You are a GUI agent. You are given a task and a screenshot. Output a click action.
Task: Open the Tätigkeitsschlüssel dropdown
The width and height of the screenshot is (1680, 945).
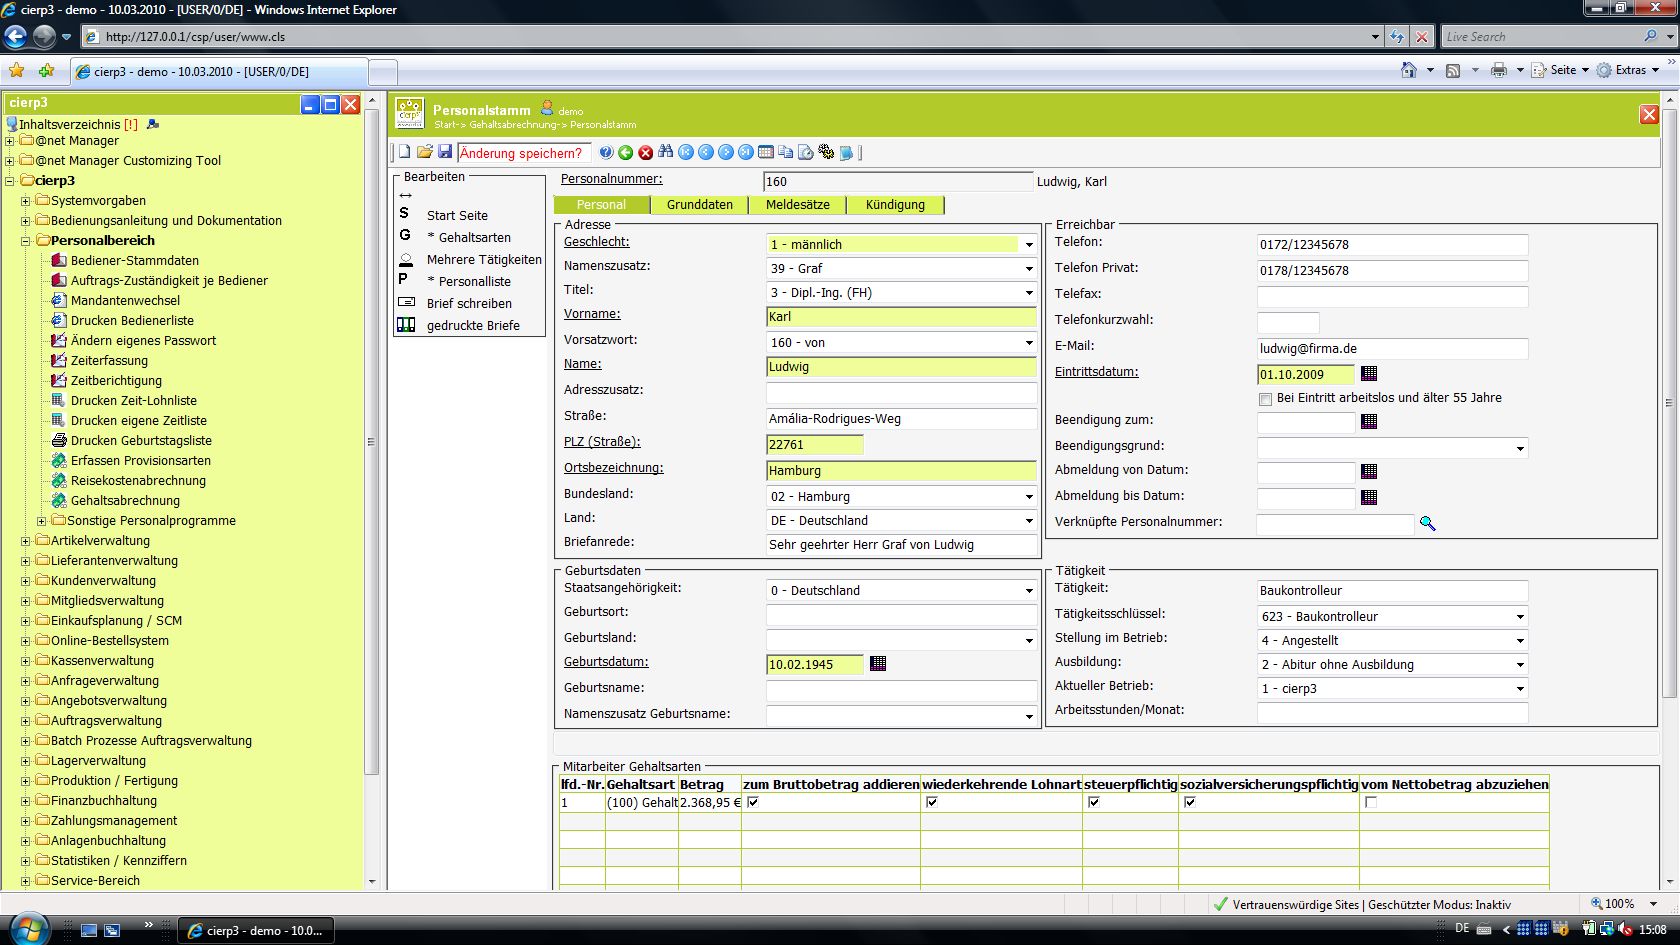[1519, 617]
